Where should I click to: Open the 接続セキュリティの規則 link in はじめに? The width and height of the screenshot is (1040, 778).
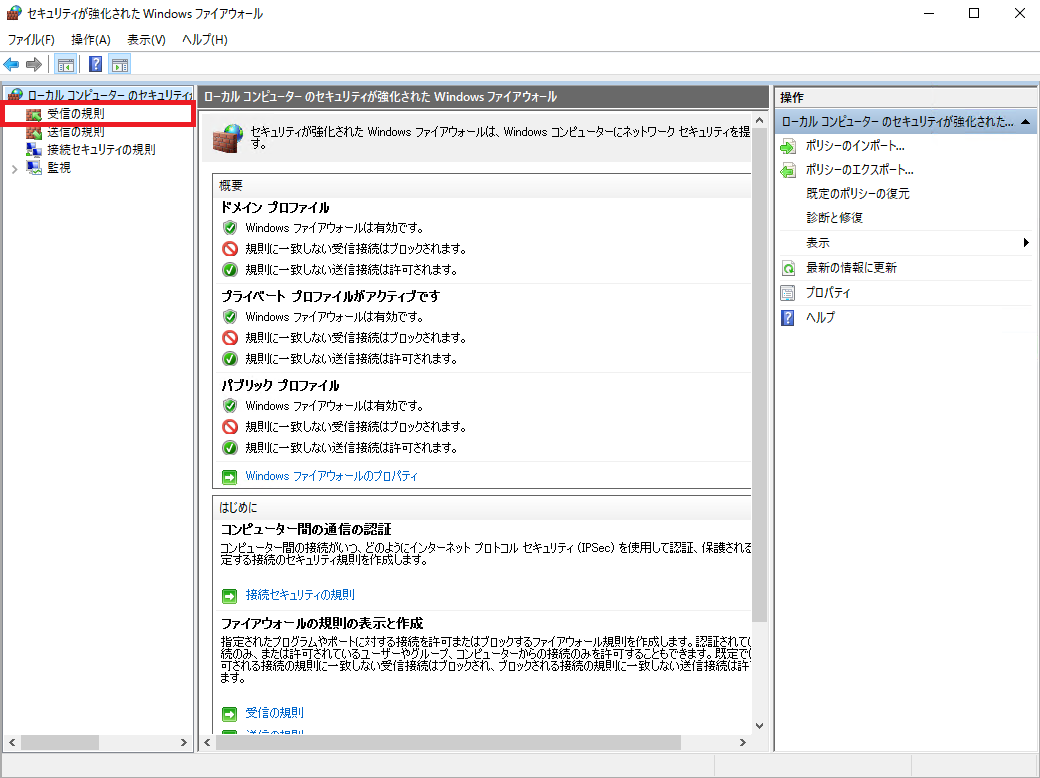300,595
